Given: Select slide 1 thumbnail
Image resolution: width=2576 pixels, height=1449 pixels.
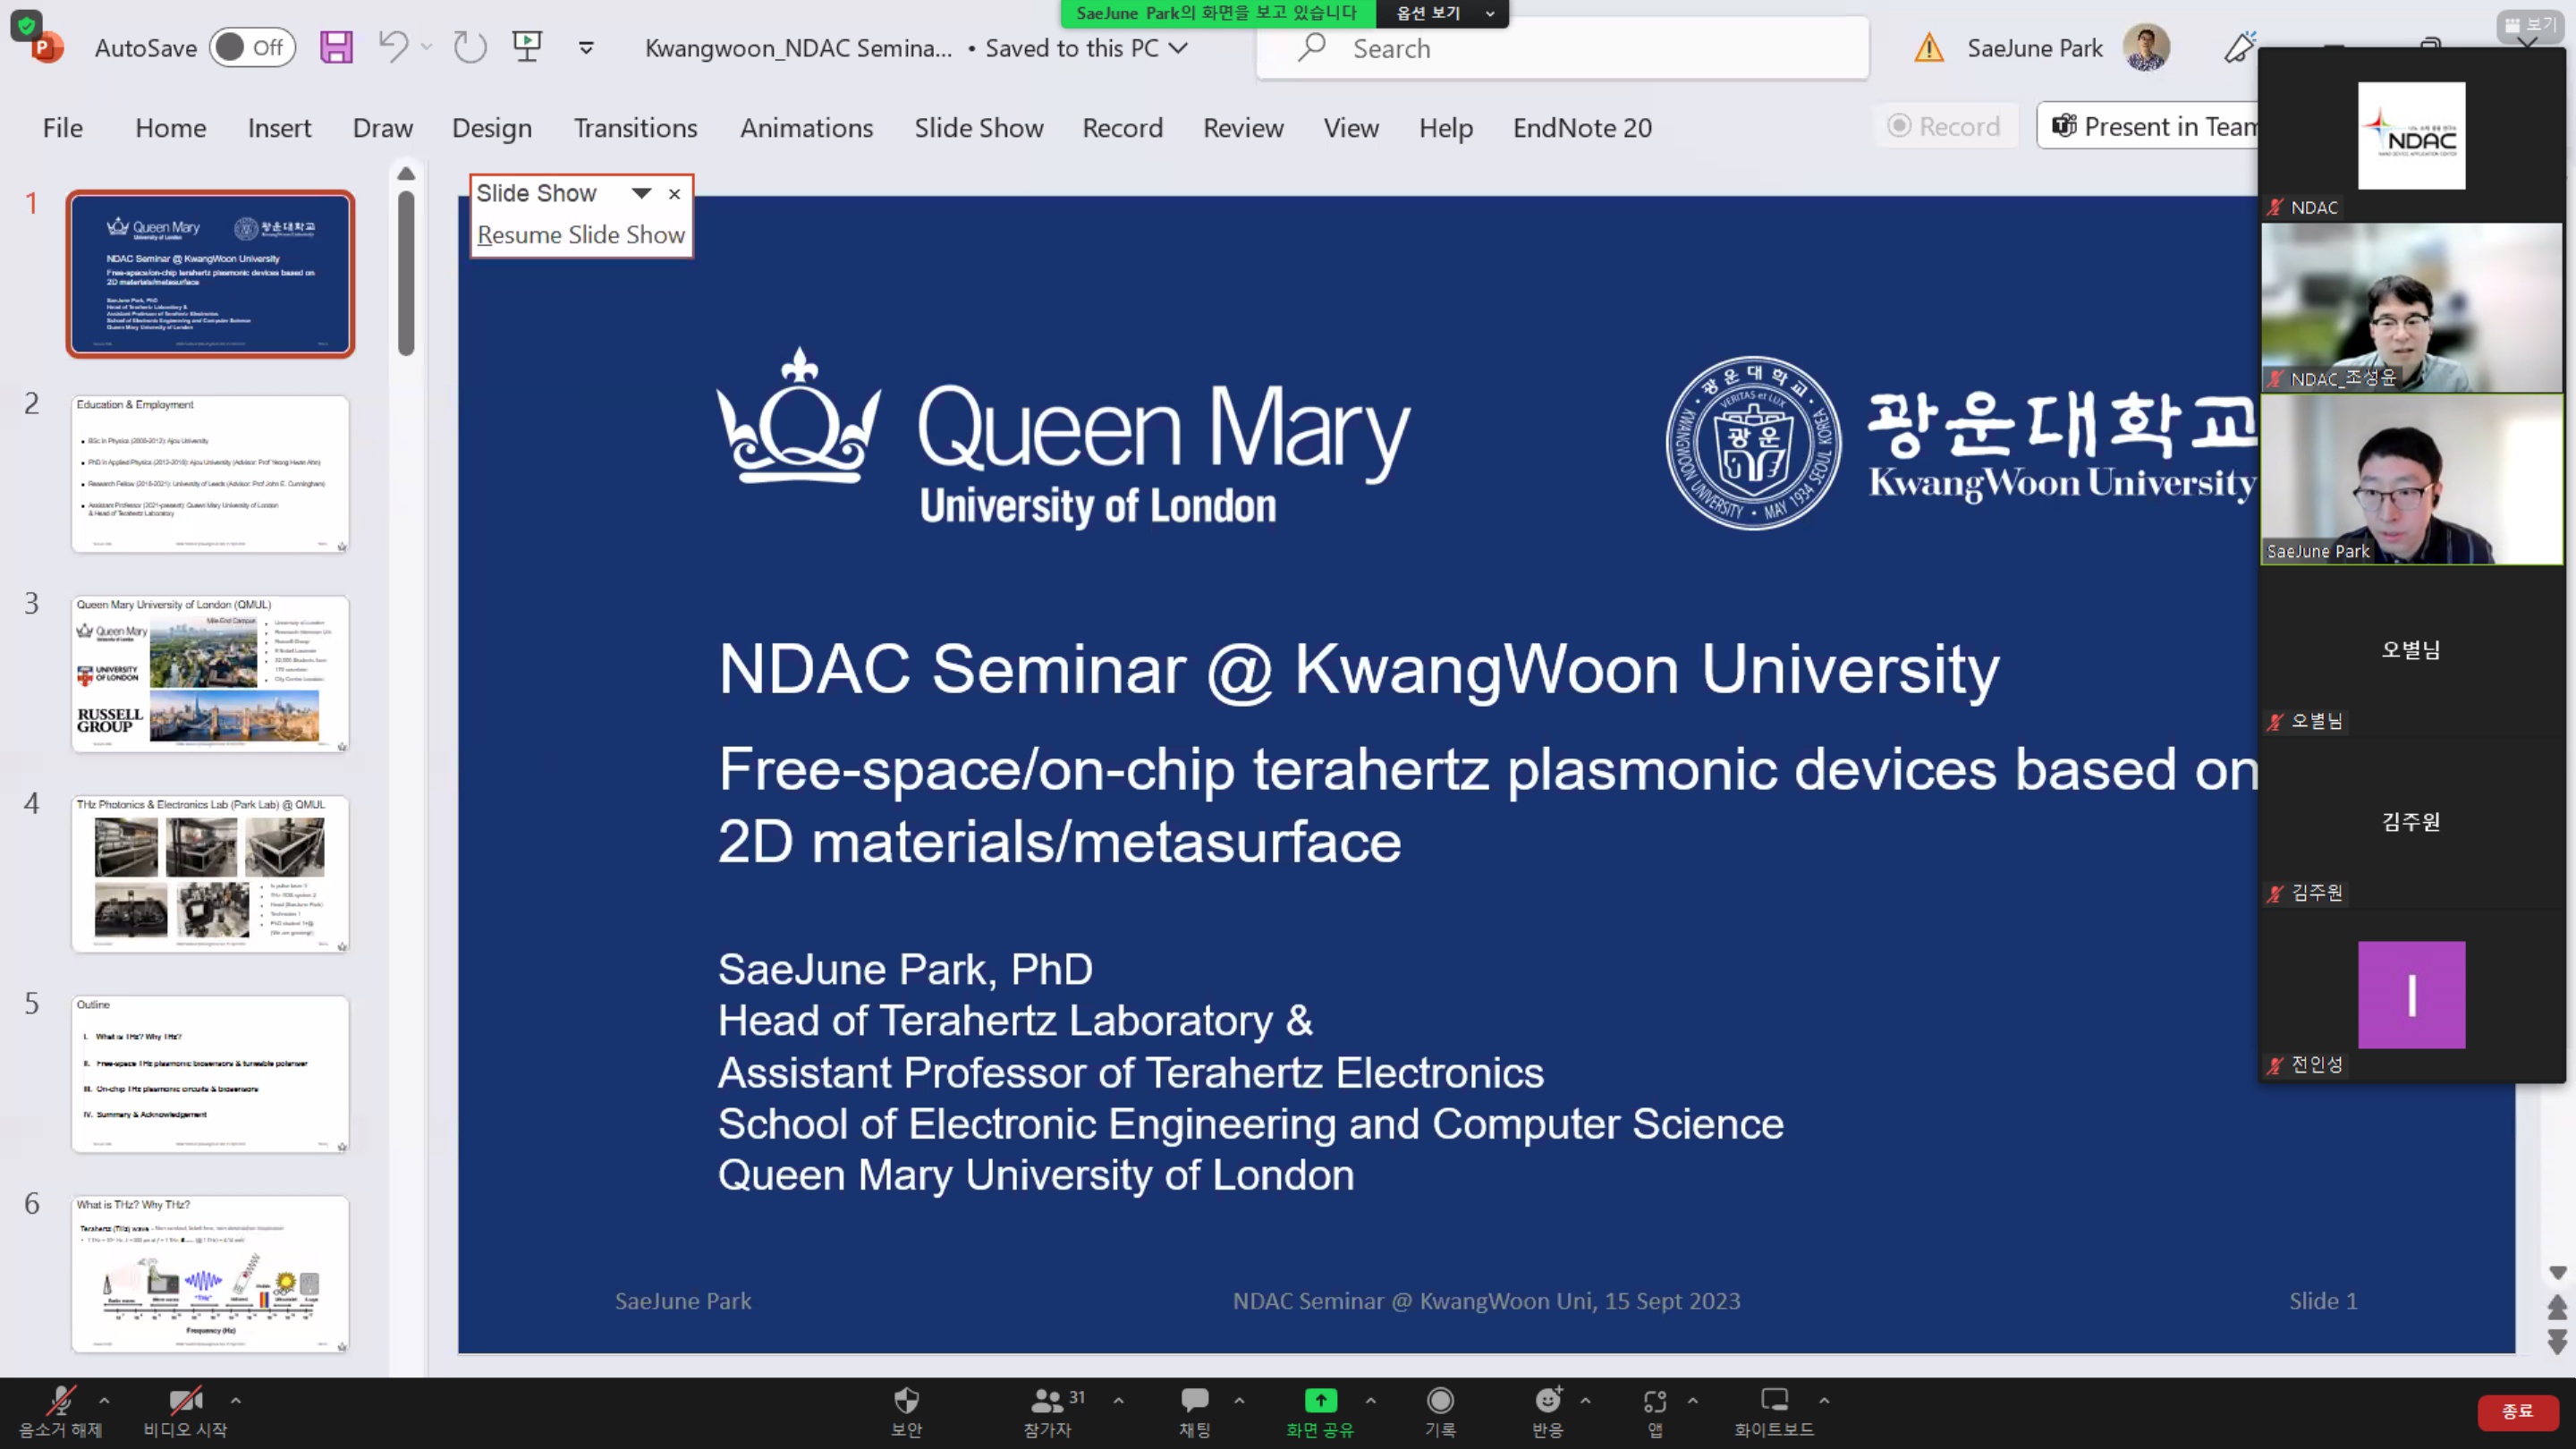Looking at the screenshot, I should (x=210, y=274).
